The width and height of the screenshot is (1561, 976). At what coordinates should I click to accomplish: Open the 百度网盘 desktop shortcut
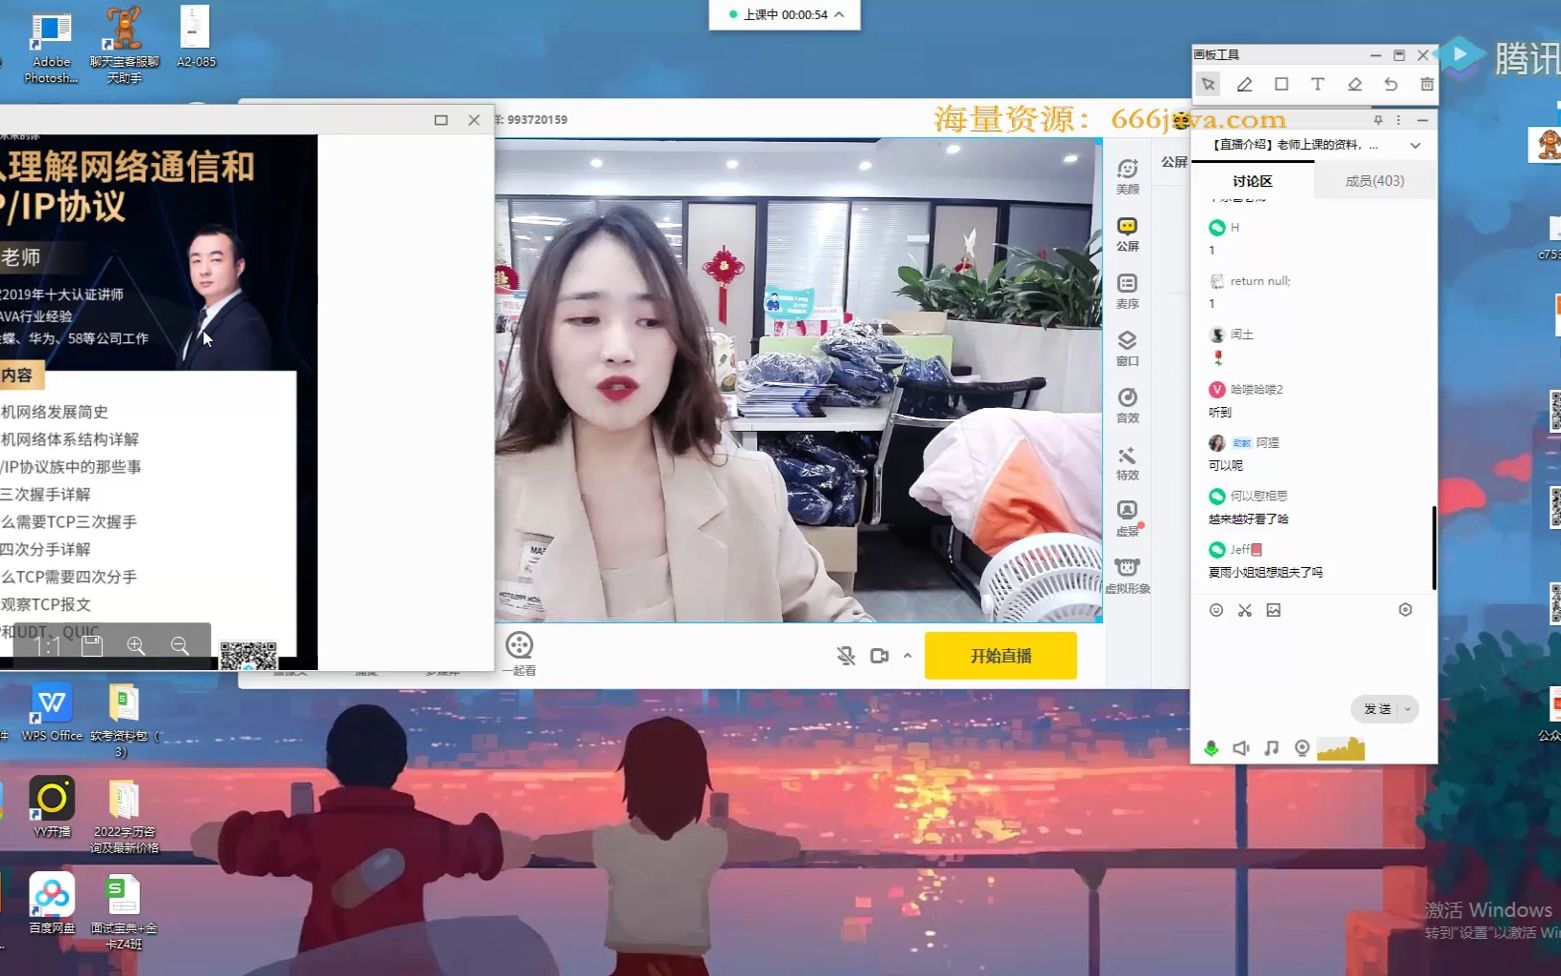click(51, 903)
